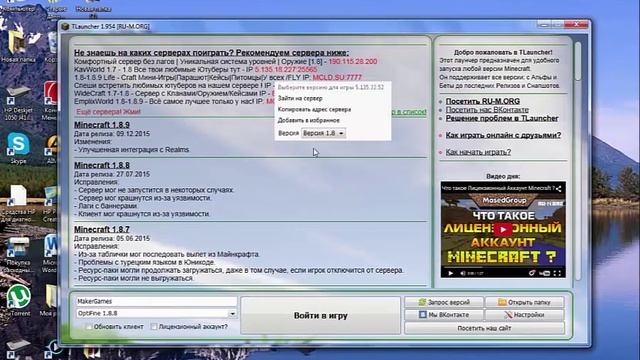Screen dimensions: 640x360
Task: Select 'Добавить в избранное' menu entry
Action: click(309, 120)
